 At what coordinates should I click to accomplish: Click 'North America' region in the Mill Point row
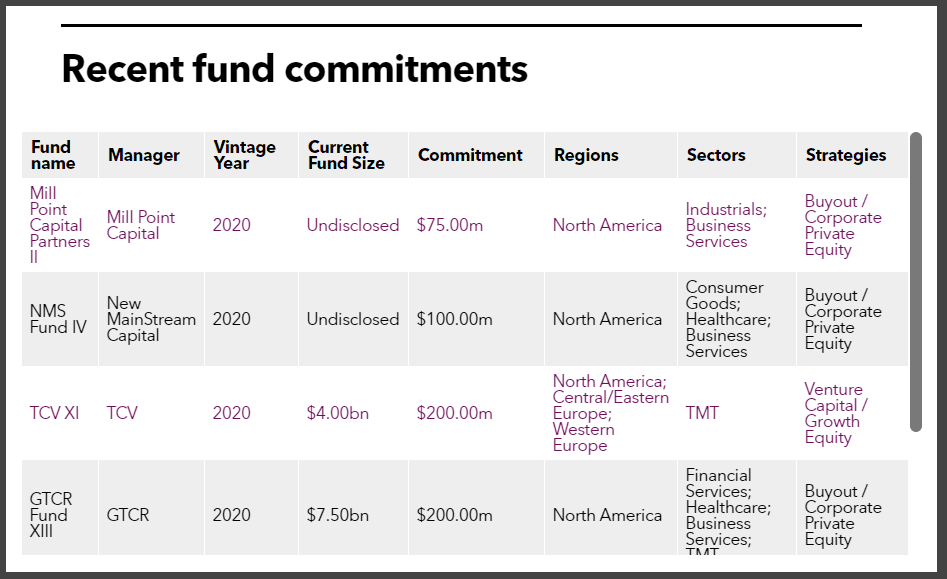[x=607, y=225]
